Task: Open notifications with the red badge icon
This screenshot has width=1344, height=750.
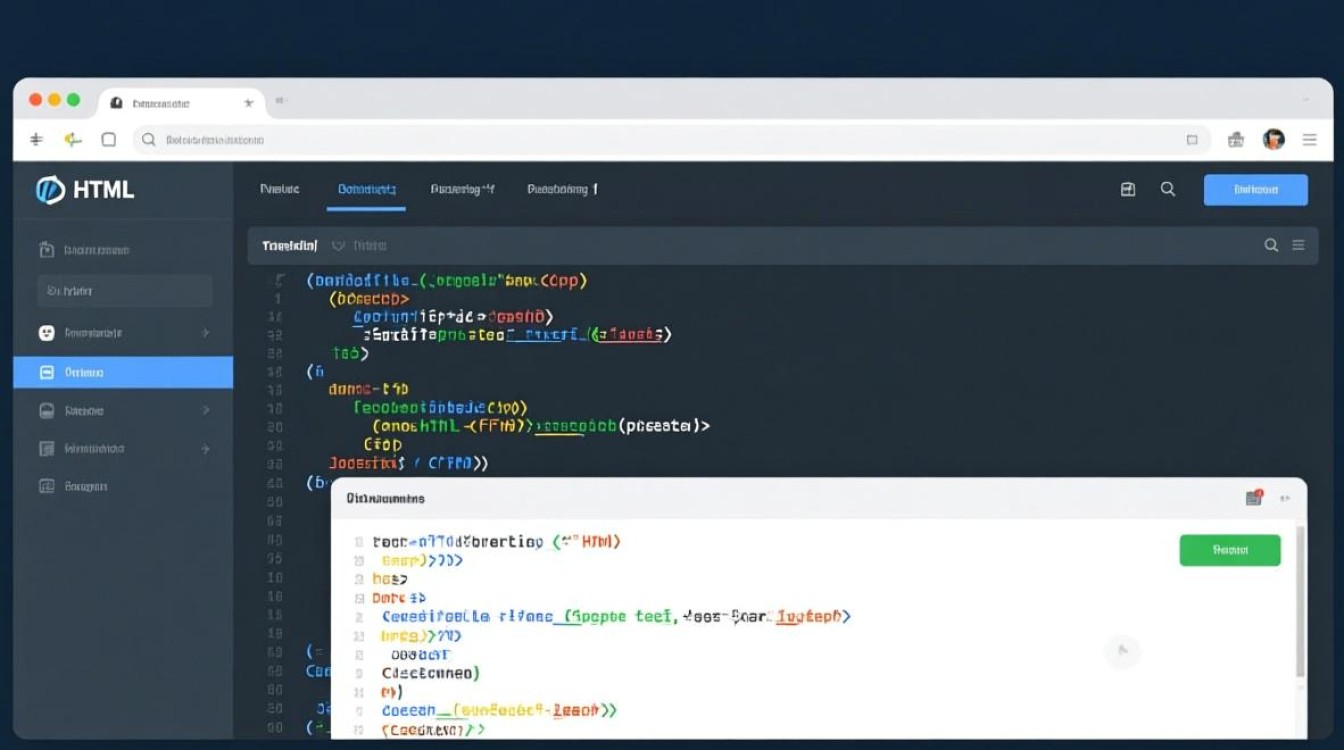Action: (1254, 497)
